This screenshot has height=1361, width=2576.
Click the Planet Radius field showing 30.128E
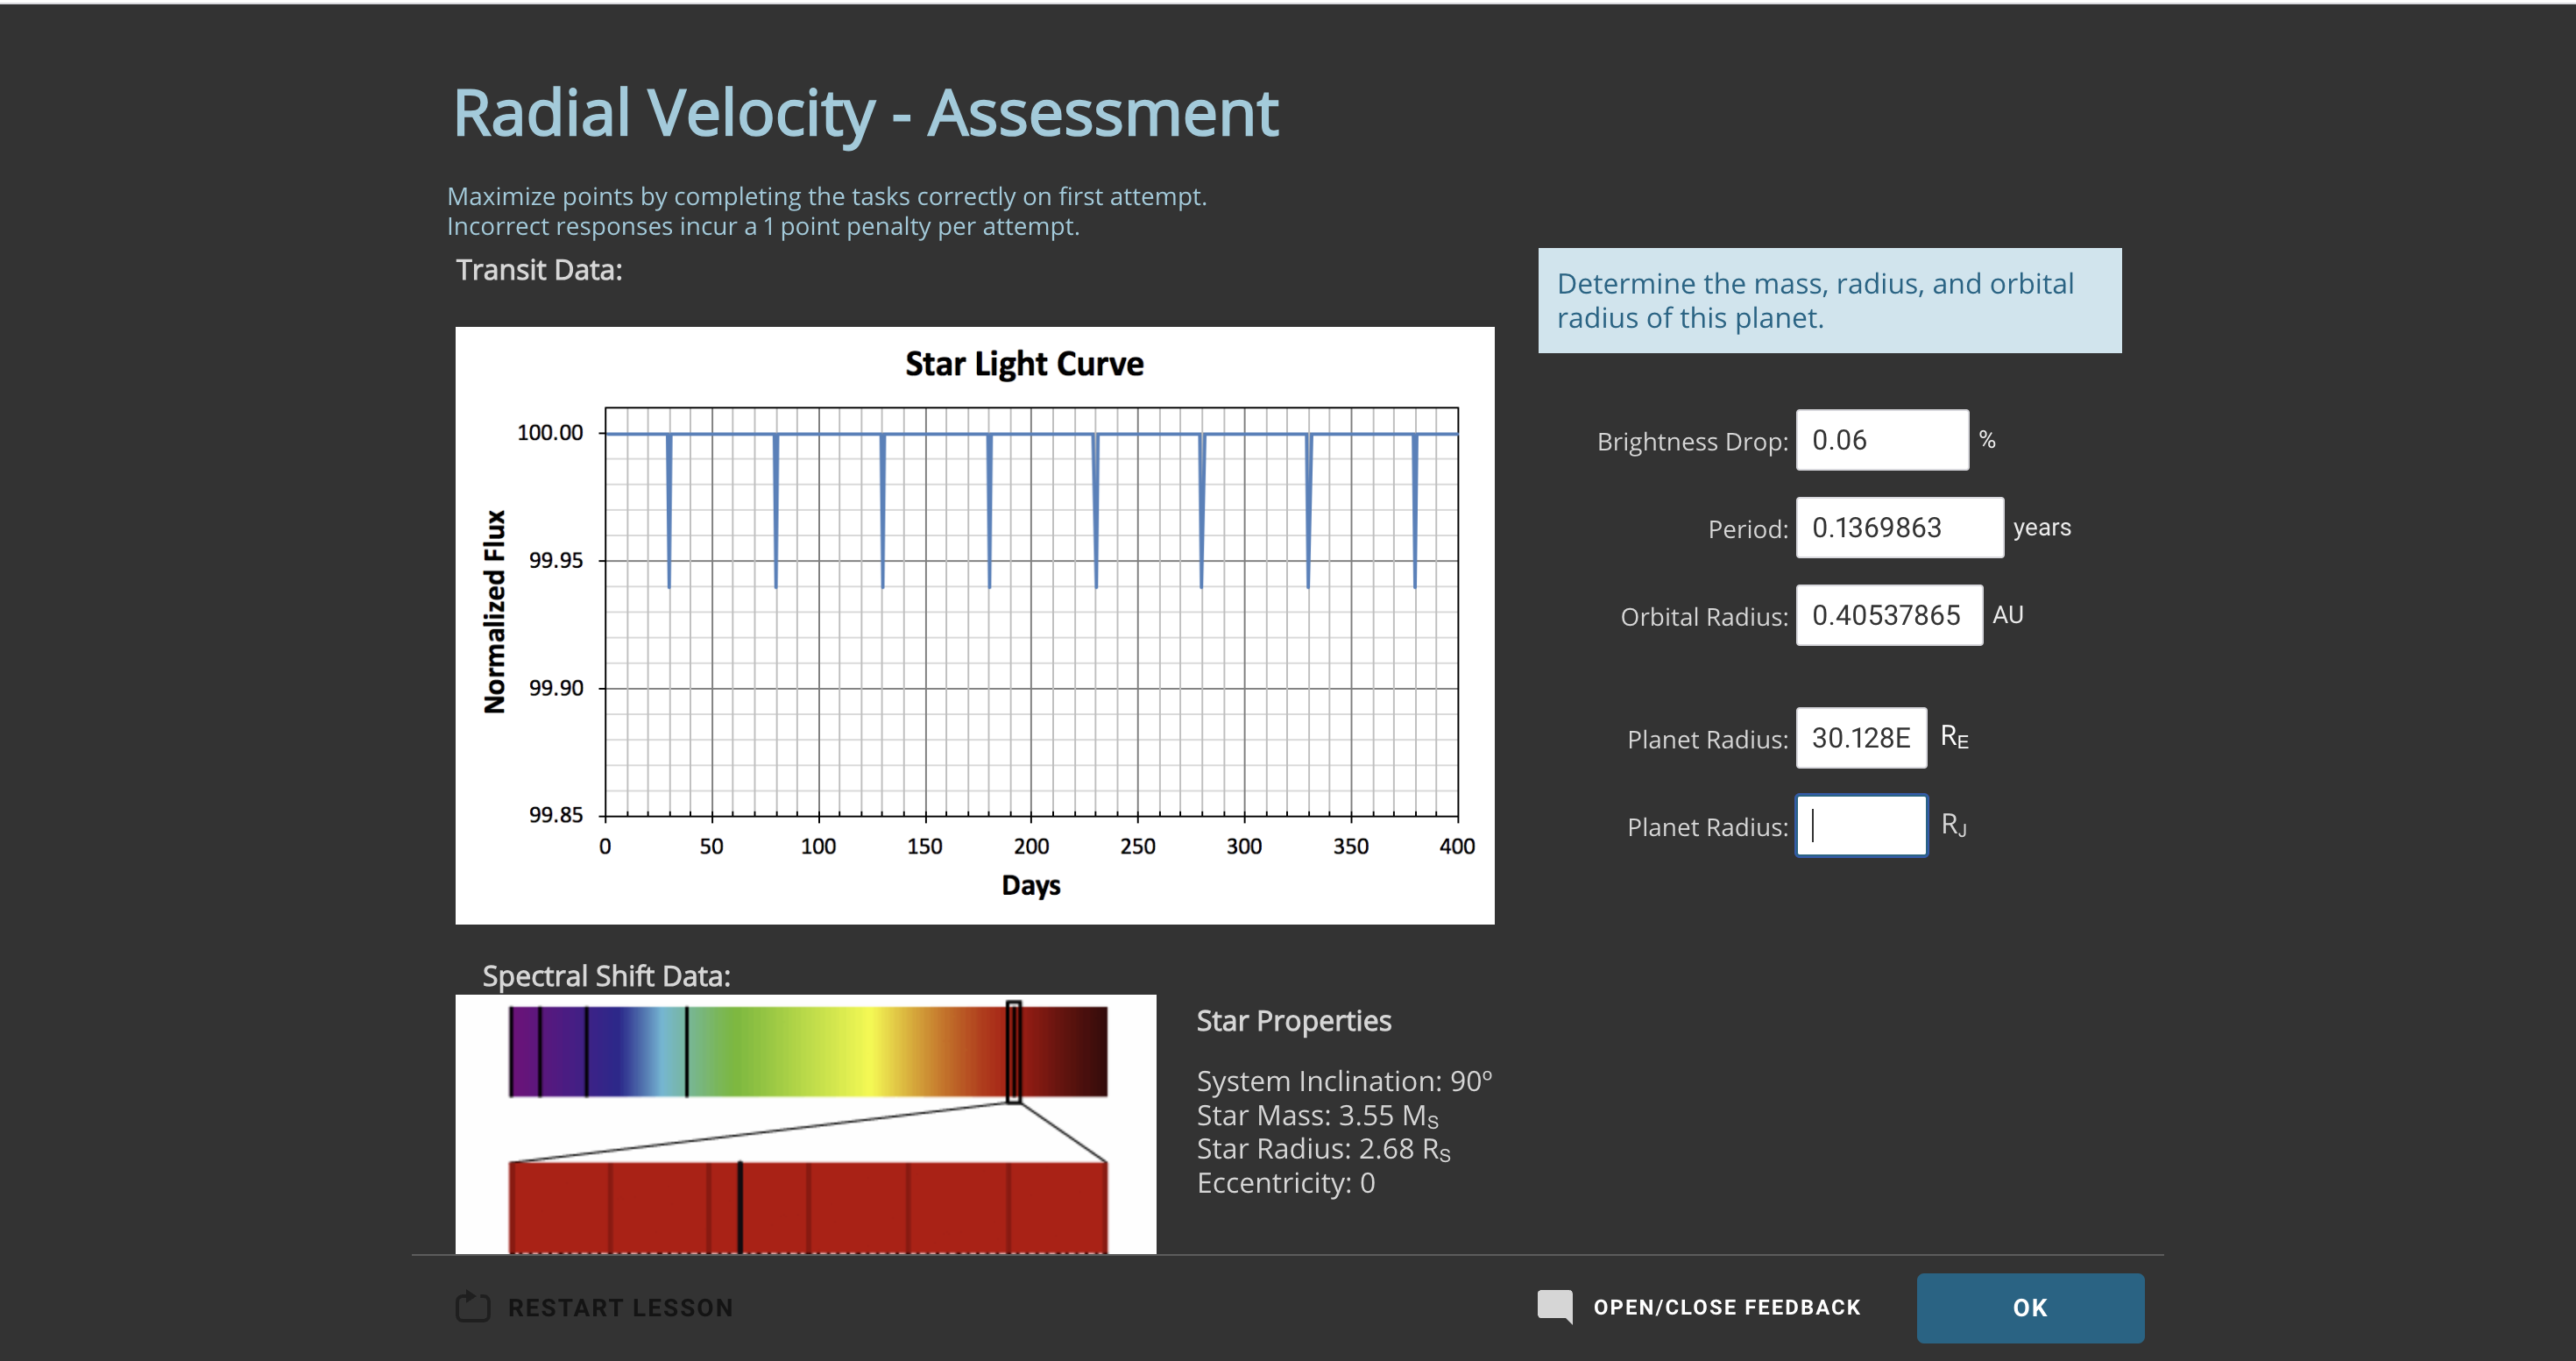pyautogui.click(x=1860, y=738)
